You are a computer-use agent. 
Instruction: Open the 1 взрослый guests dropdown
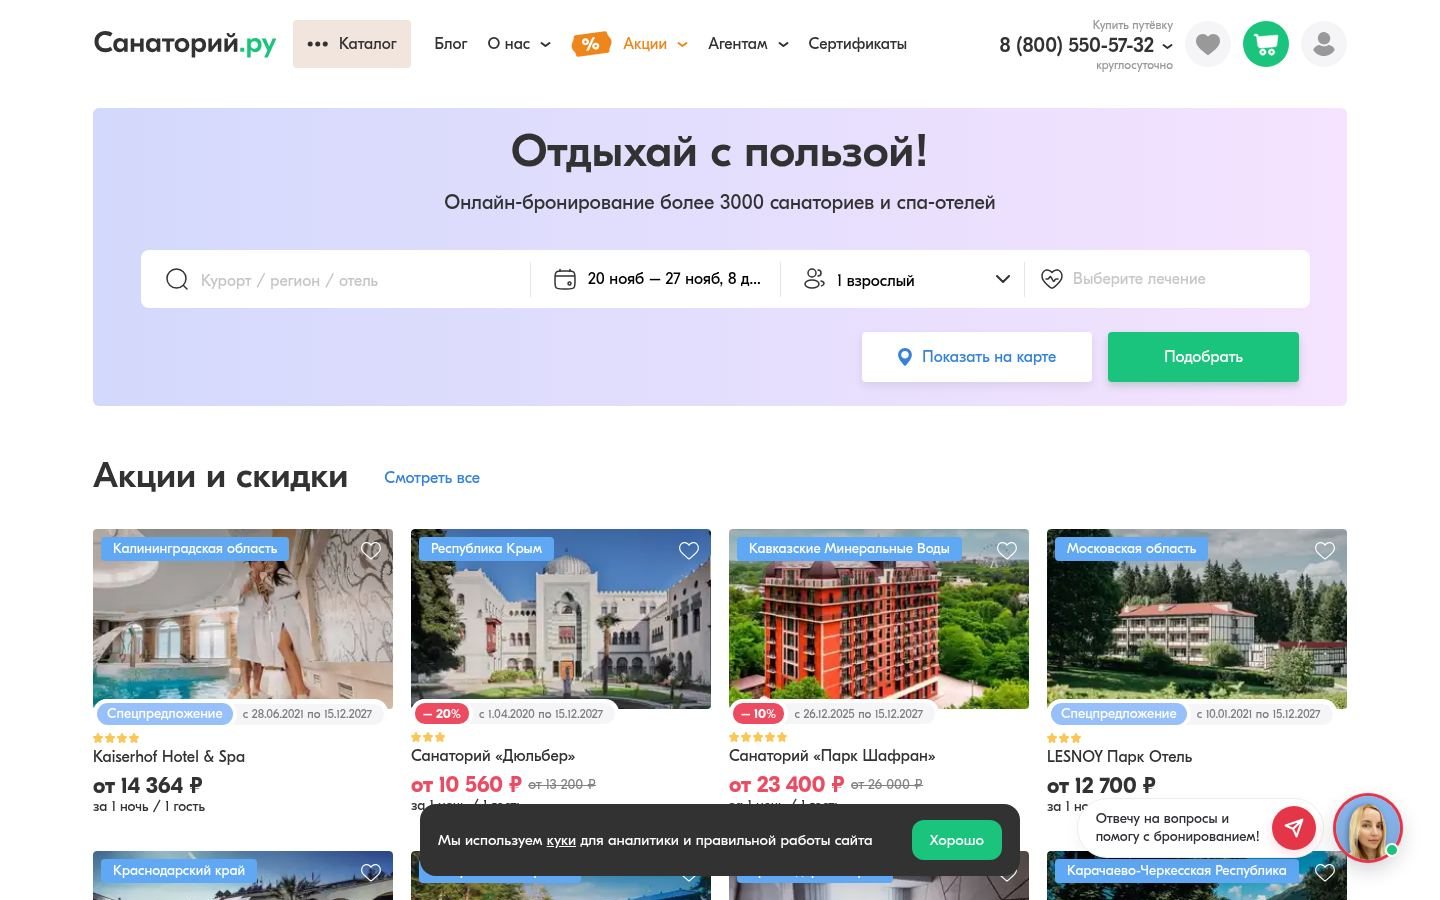[x=908, y=279]
